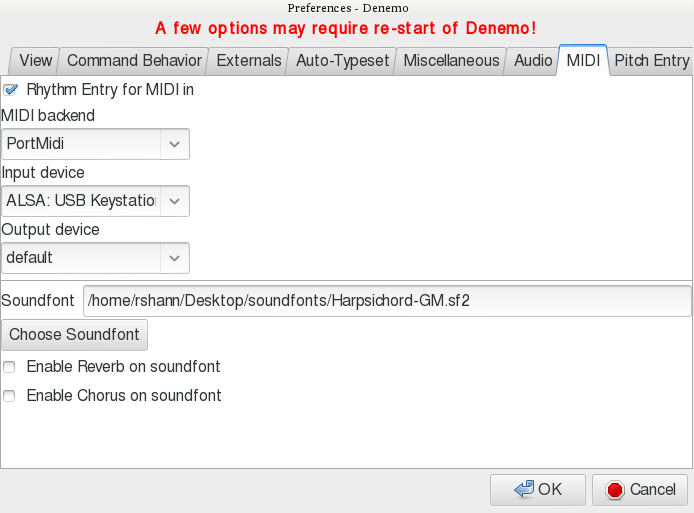The width and height of the screenshot is (694, 513).
Task: Click the Soundfont path text field
Action: (x=387, y=301)
